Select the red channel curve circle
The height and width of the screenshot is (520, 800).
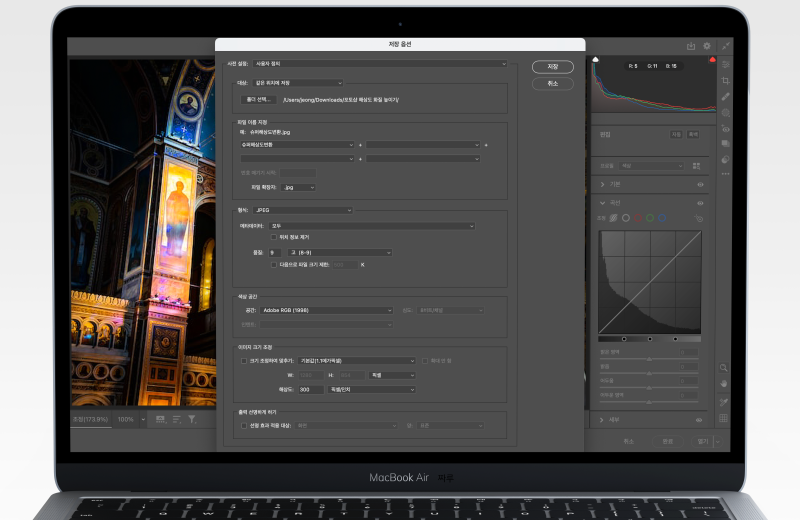coord(638,218)
